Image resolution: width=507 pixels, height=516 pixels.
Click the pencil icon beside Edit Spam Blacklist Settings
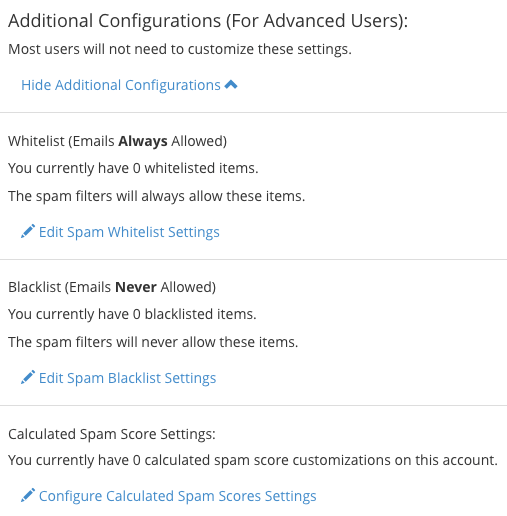(28, 377)
